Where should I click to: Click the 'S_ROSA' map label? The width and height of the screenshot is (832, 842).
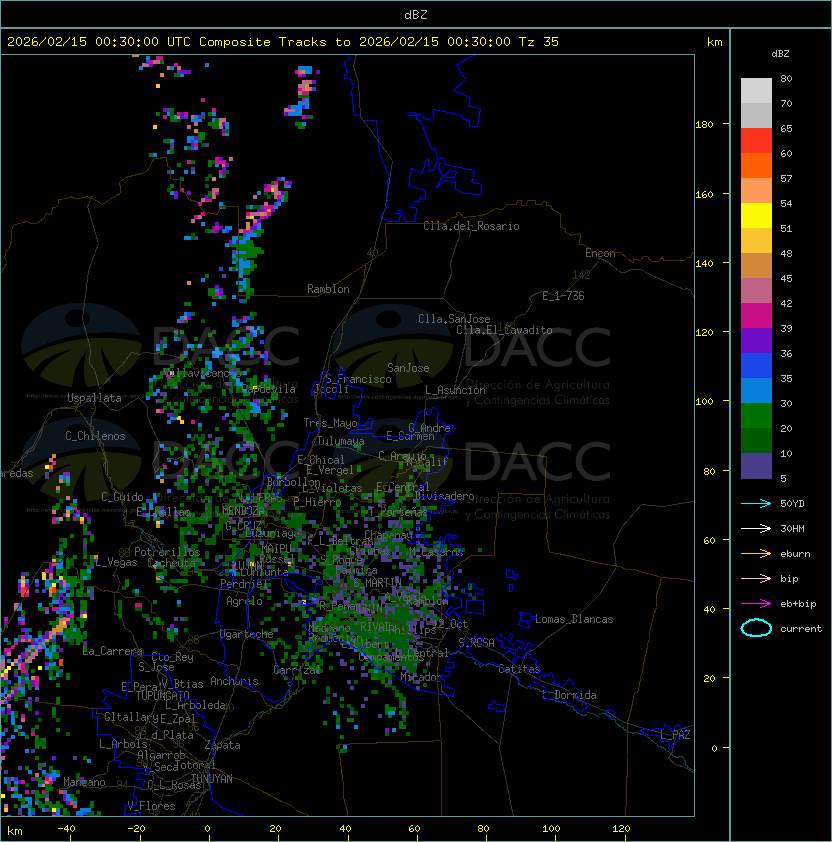point(476,642)
